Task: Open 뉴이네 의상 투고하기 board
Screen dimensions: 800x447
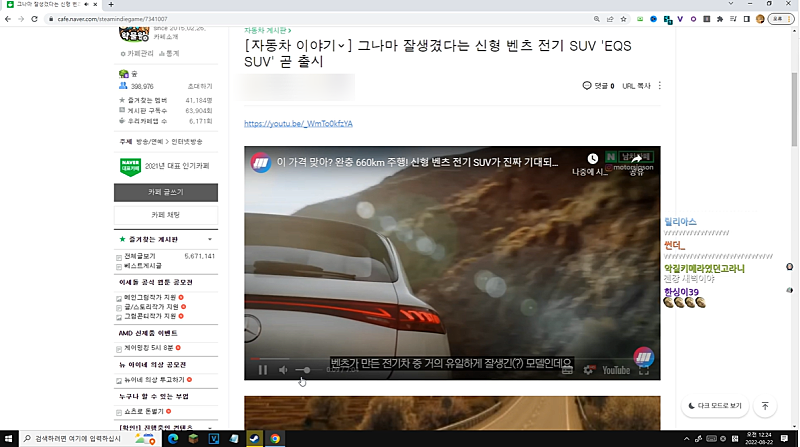Action: tap(154, 380)
